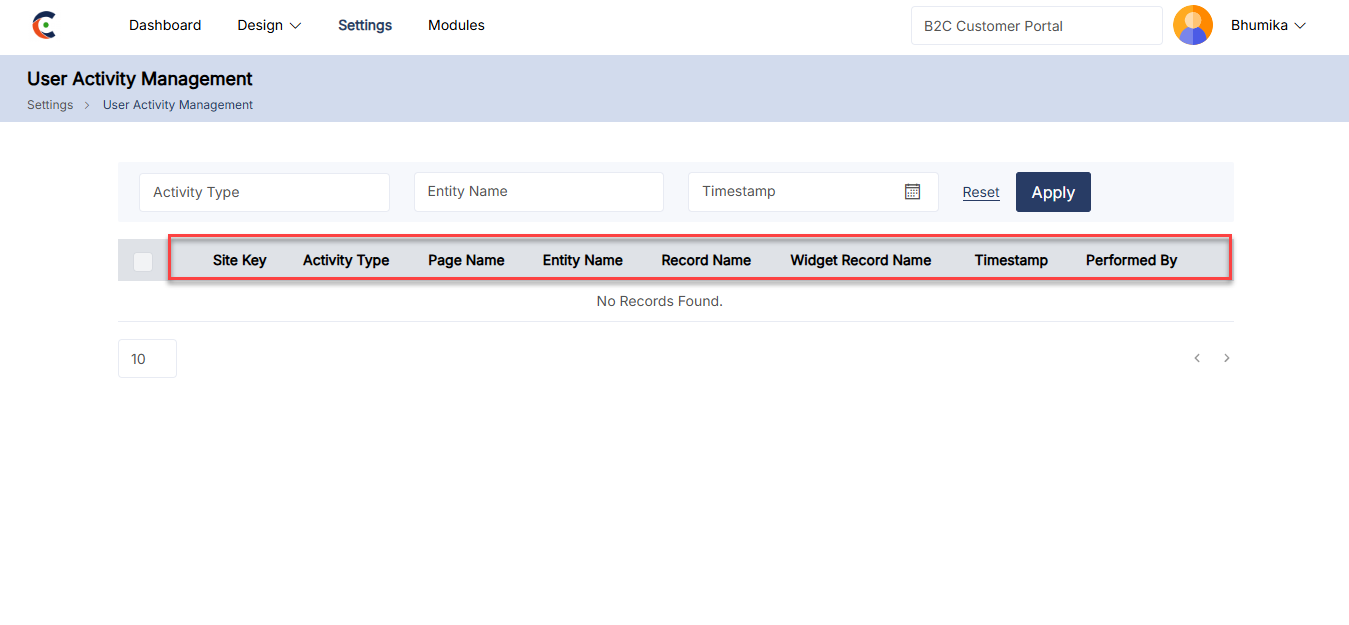Open the page size selector showing 10
This screenshot has width=1349, height=625.
(x=147, y=359)
